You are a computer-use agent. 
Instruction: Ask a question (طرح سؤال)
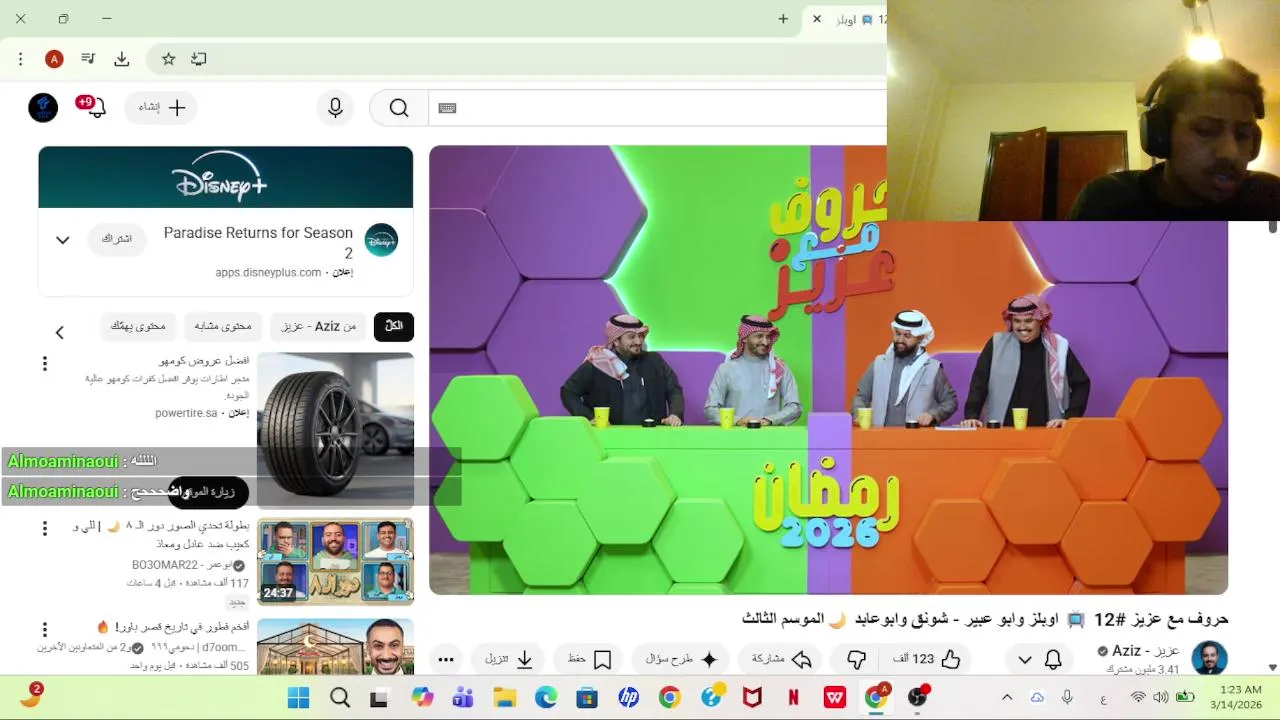[x=681, y=659]
